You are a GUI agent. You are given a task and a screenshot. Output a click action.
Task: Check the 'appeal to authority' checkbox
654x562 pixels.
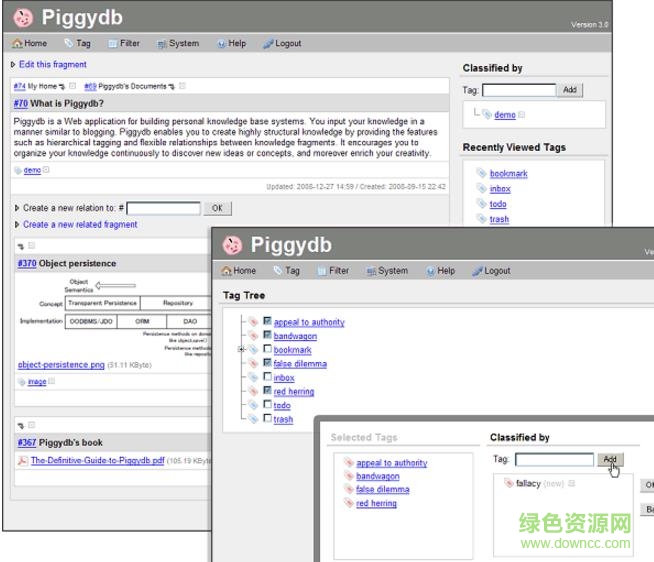coord(267,321)
